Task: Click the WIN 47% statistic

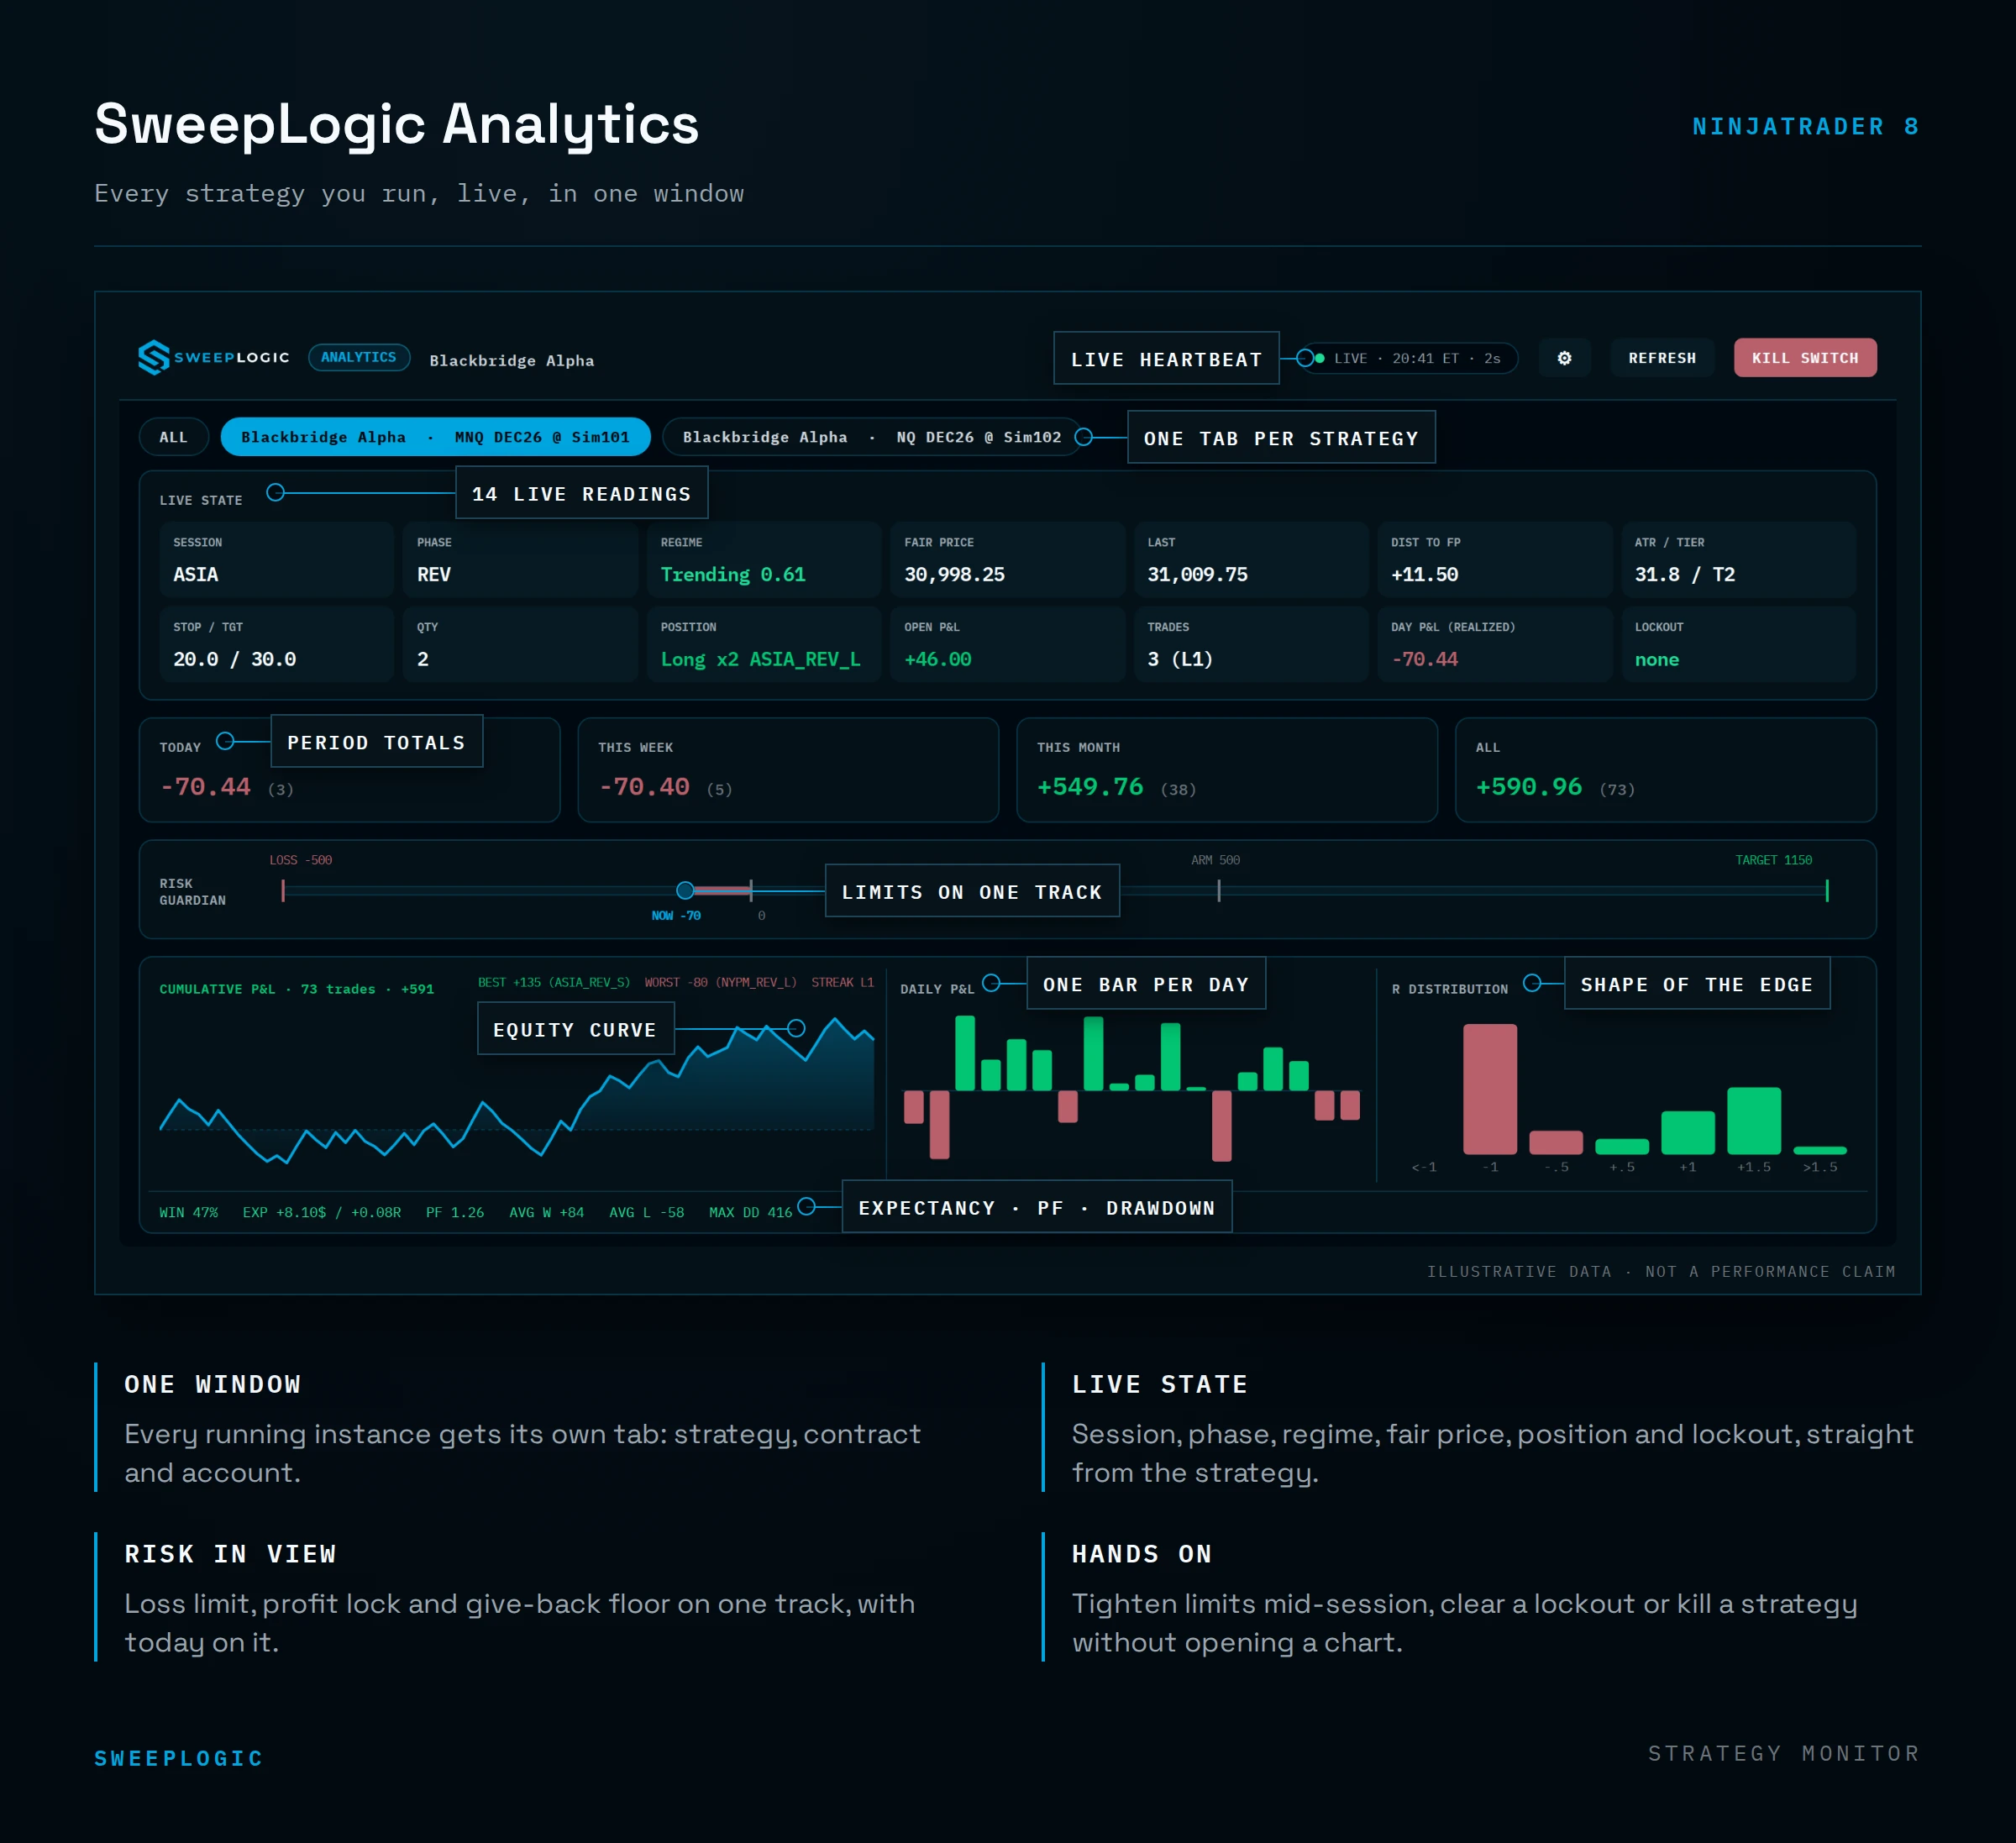Action: [x=188, y=1212]
